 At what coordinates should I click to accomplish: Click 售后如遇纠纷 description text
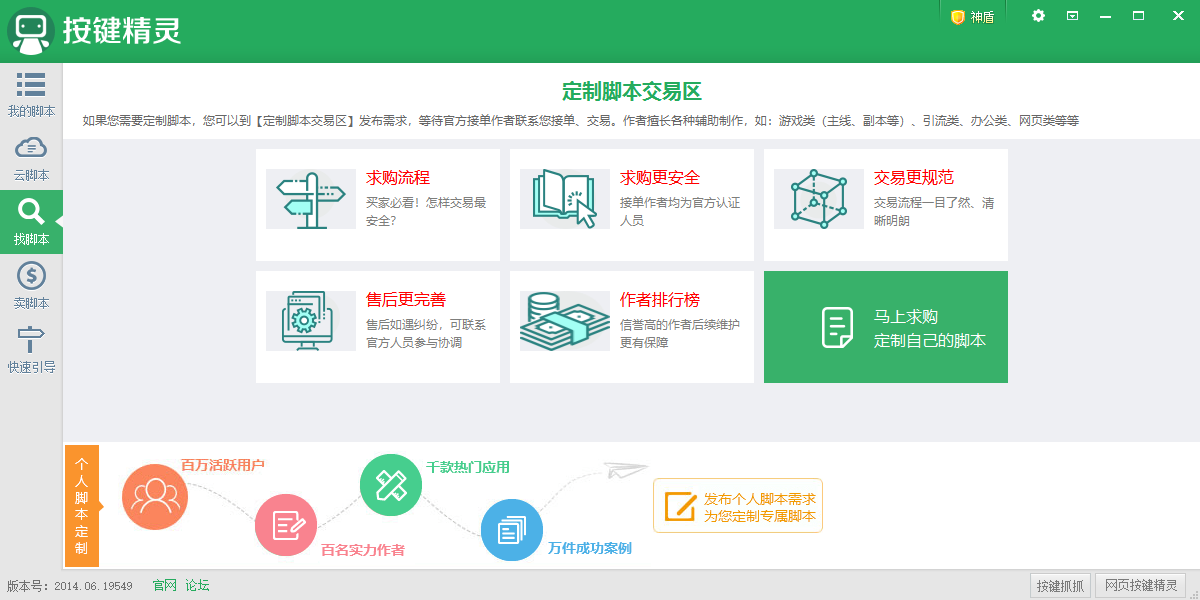[x=426, y=333]
